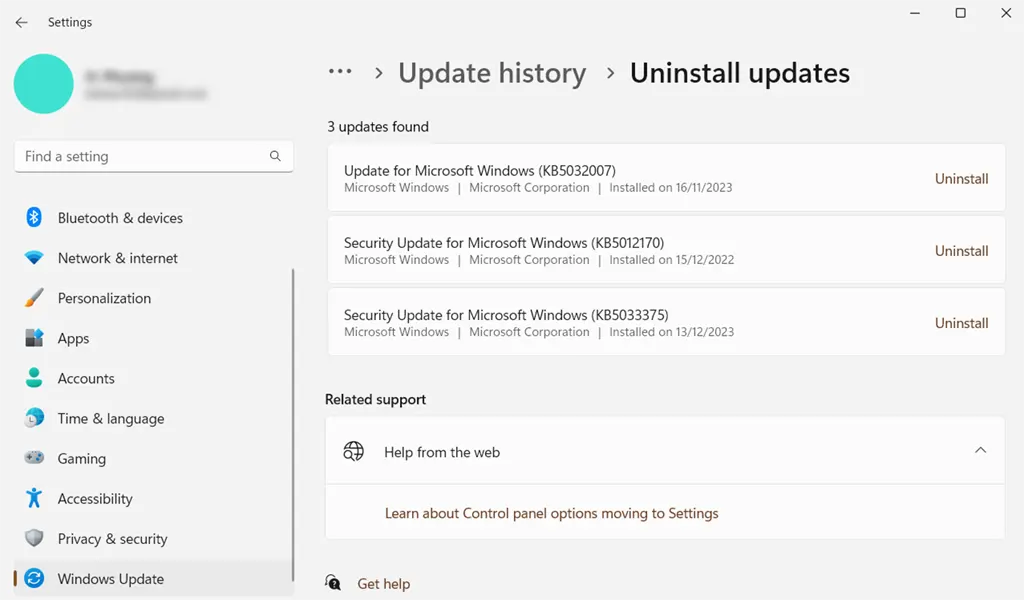The width and height of the screenshot is (1024, 600).
Task: Navigate back using the arrow button
Action: click(20, 22)
